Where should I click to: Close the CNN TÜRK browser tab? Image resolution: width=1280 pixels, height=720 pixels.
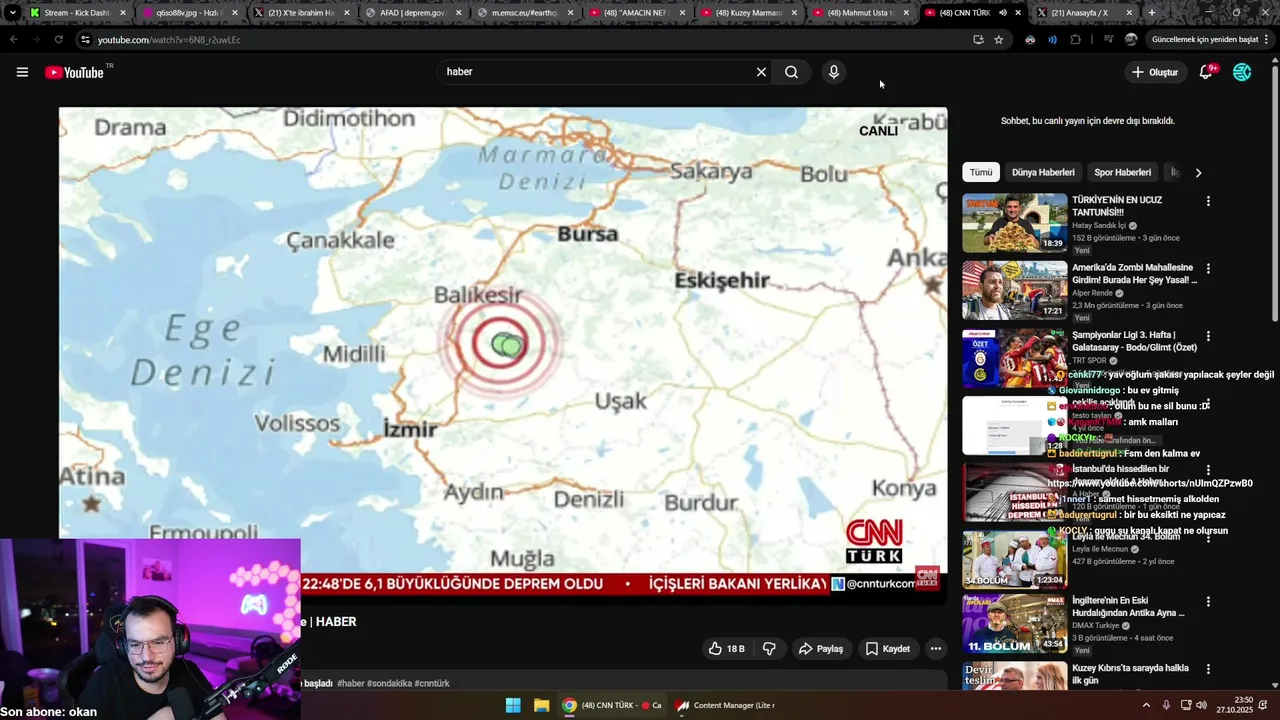point(1018,13)
